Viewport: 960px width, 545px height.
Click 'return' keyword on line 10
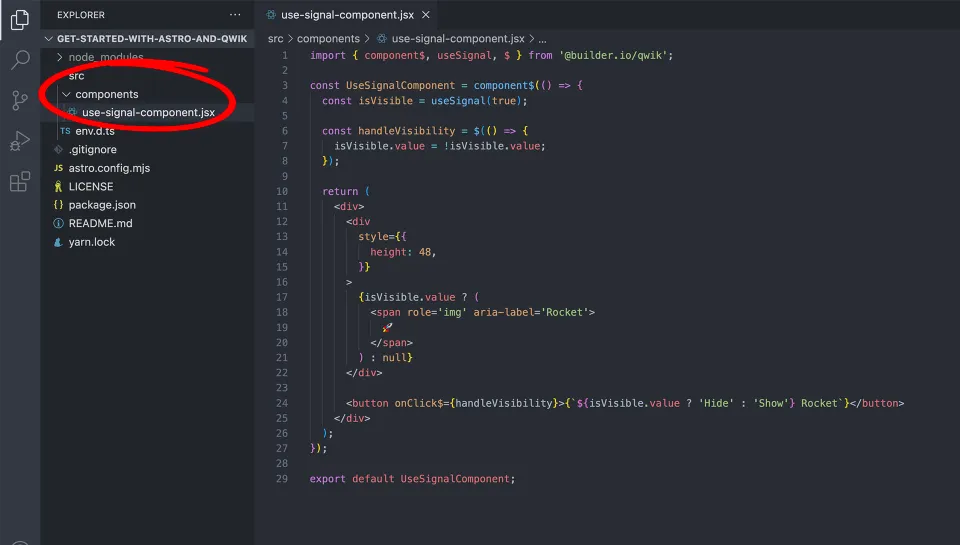pos(340,191)
